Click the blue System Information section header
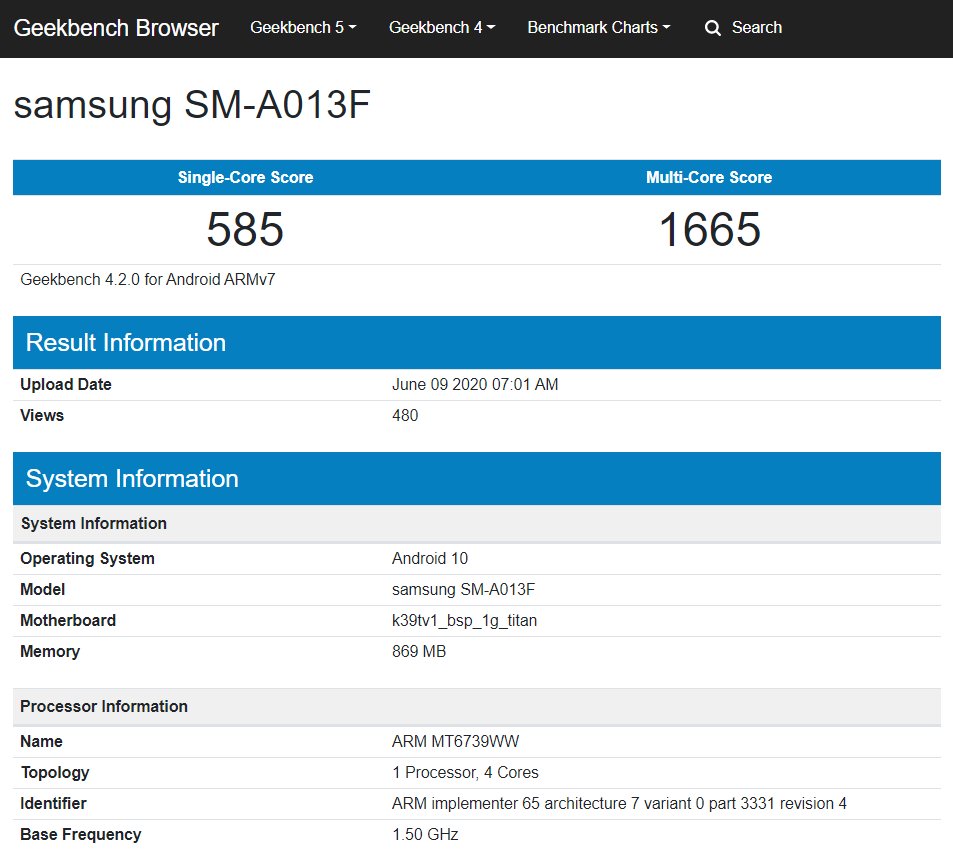This screenshot has height=868, width=953. click(477, 478)
